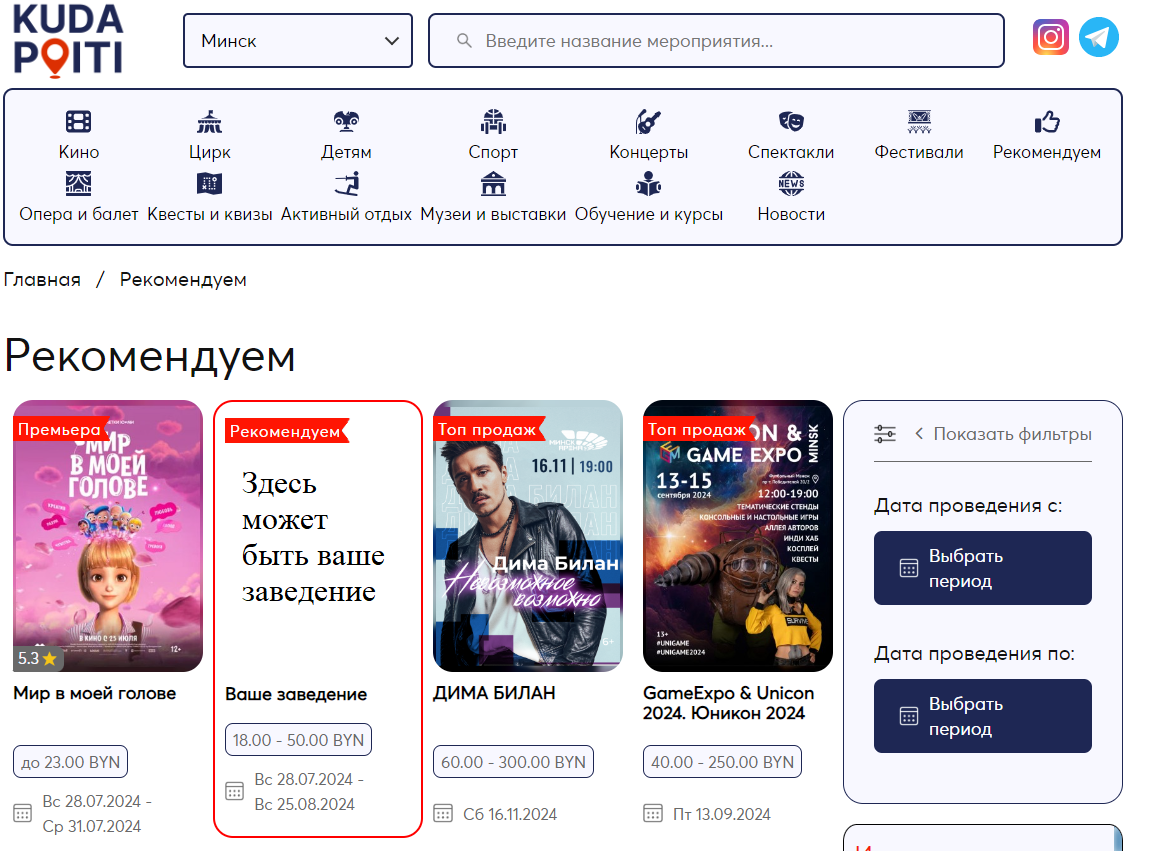Click the Опера и балет icon
Image resolution: width=1152 pixels, height=851 pixels.
(79, 184)
